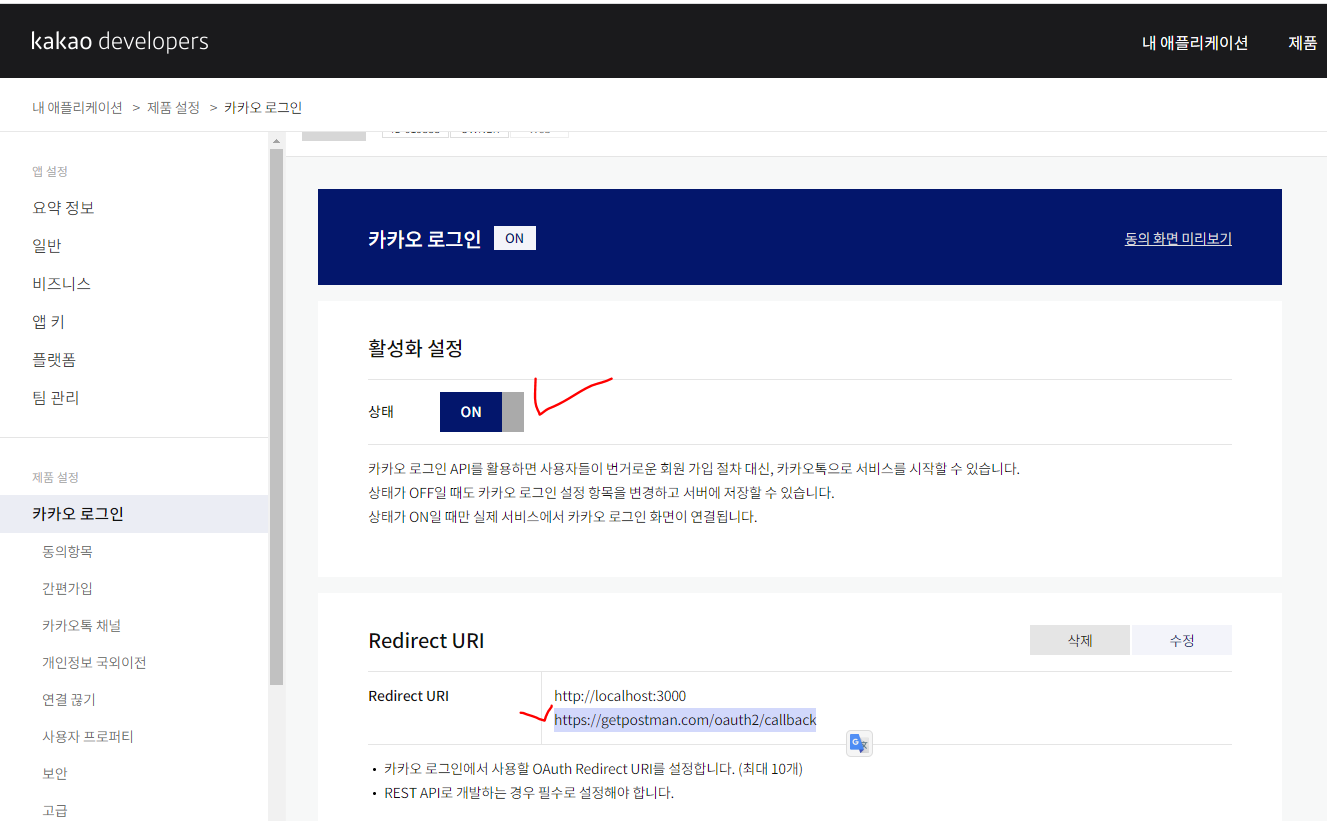Click the getpostman.com oauth2 callback URI
This screenshot has height=821, width=1327.
(685, 720)
